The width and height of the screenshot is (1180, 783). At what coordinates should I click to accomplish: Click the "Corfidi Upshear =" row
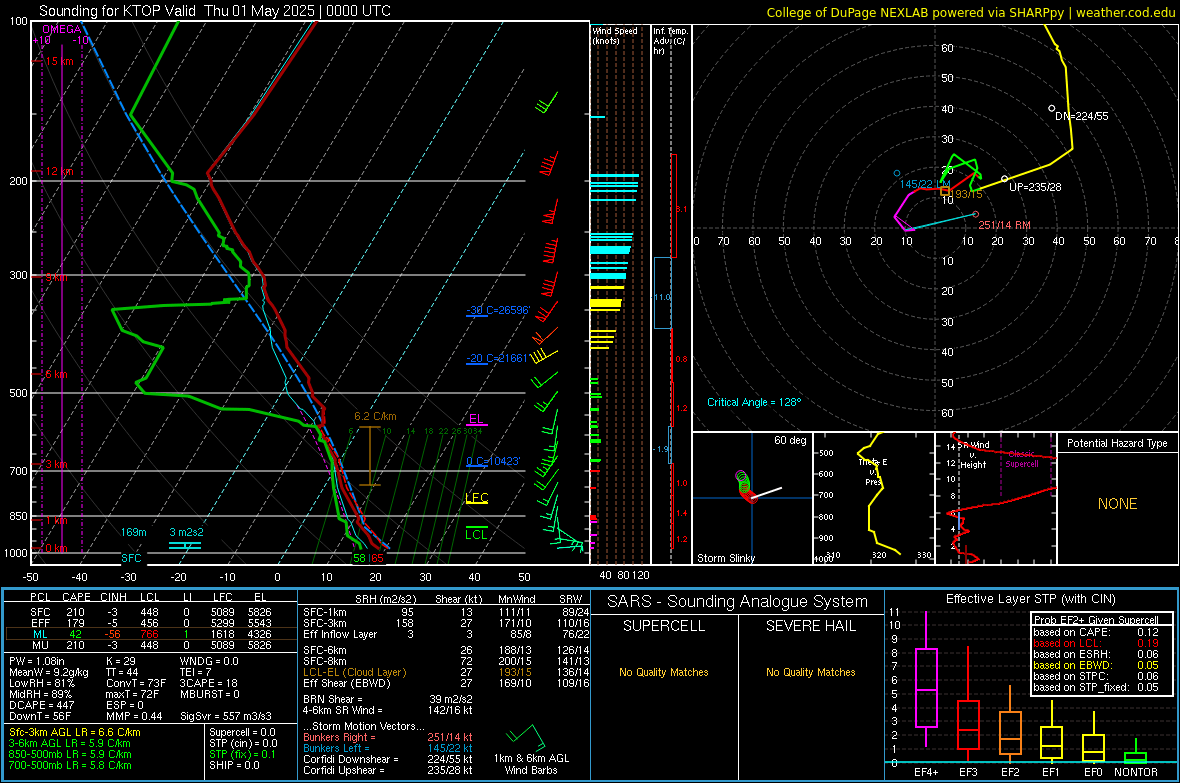click(388, 770)
